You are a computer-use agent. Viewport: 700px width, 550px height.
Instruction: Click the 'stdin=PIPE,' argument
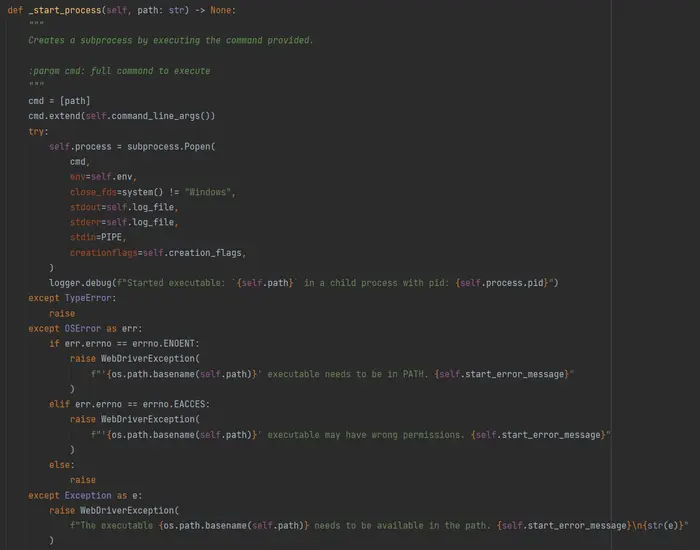(98, 238)
